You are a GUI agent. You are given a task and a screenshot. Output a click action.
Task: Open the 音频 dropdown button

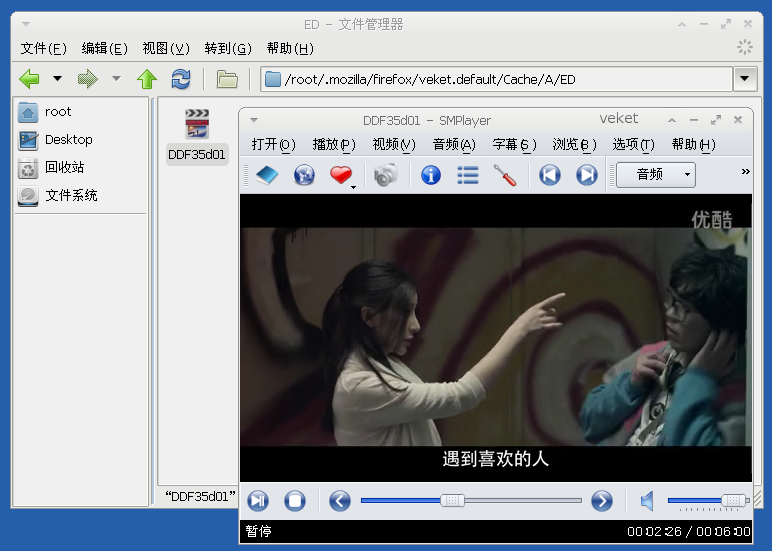point(656,175)
